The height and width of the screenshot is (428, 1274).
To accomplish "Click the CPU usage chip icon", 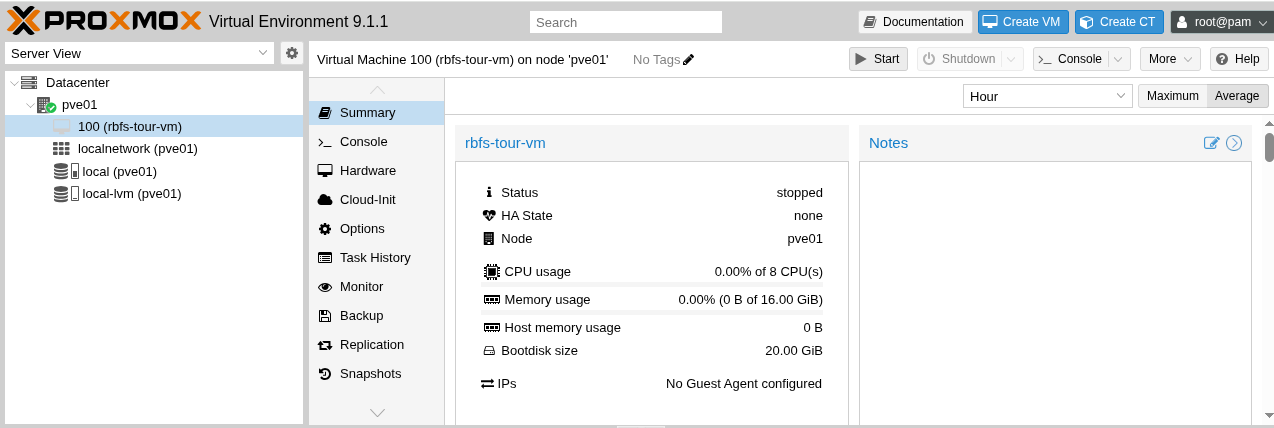I will (491, 271).
